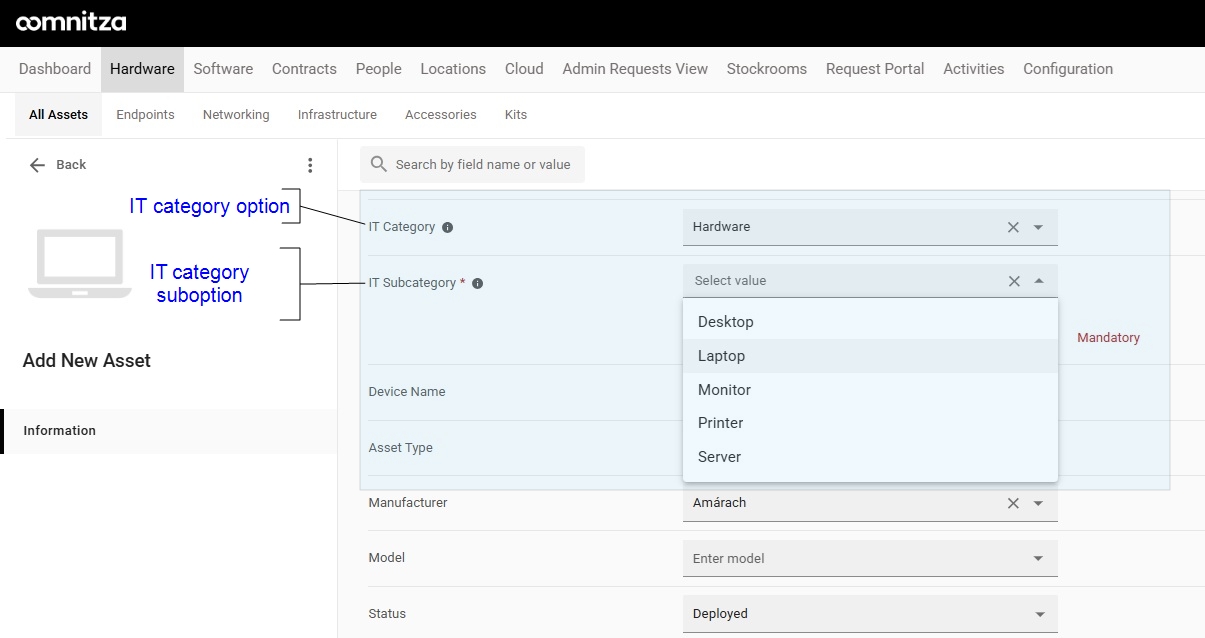Viewport: 1205px width, 638px height.
Task: Click the search by field name box
Action: 472,165
